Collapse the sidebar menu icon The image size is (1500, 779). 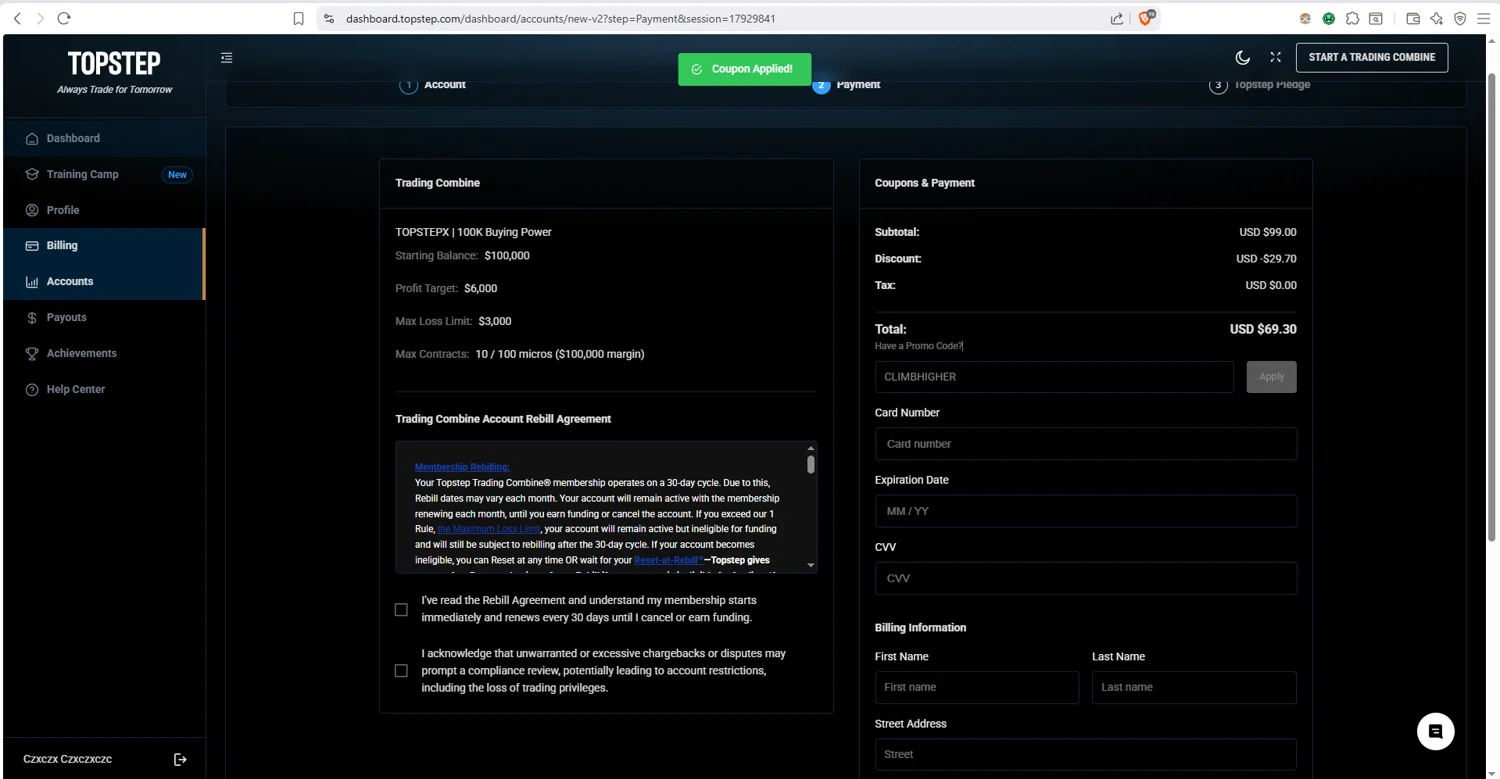pyautogui.click(x=227, y=58)
